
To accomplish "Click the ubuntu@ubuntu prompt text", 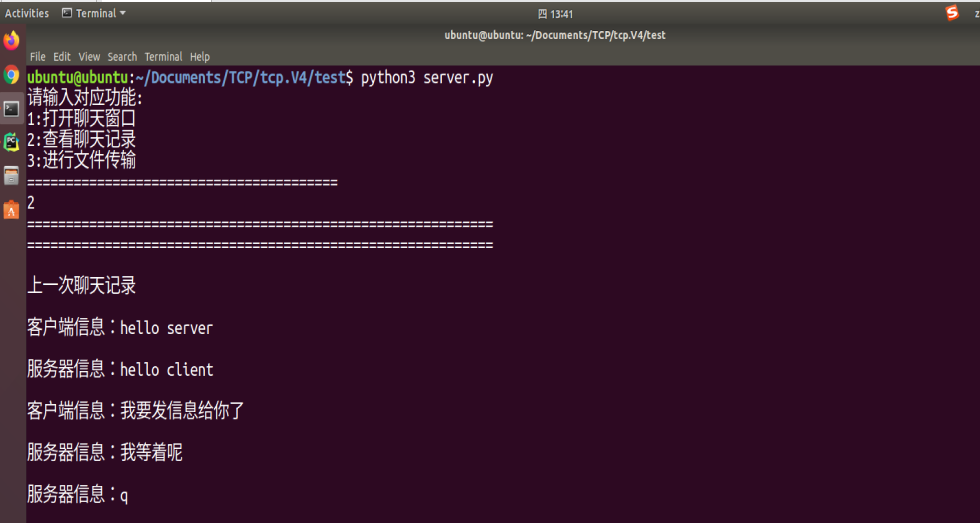I will (x=78, y=78).
